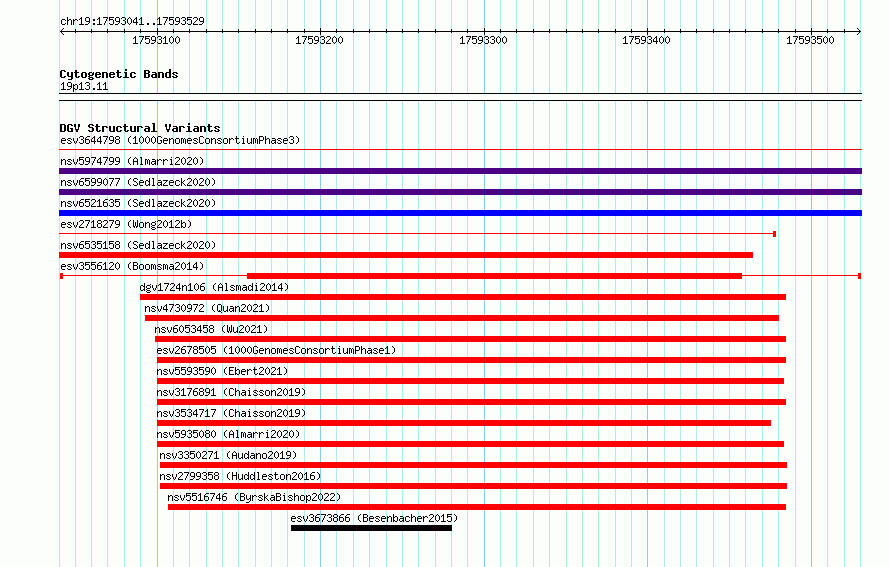Viewport: 890px width, 567px height.
Task: Click the dgv1724n106 (Alsmadi2014) label
Action: coord(214,287)
